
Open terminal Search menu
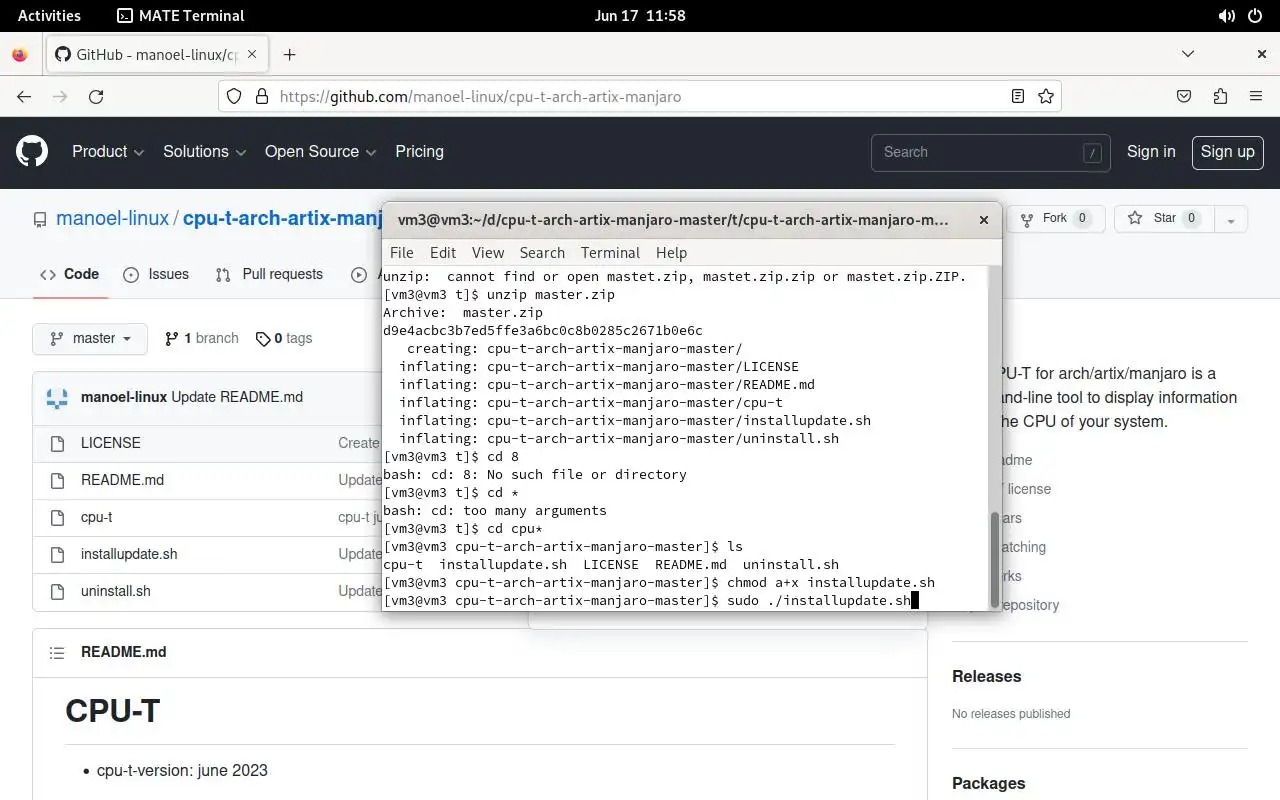point(542,253)
